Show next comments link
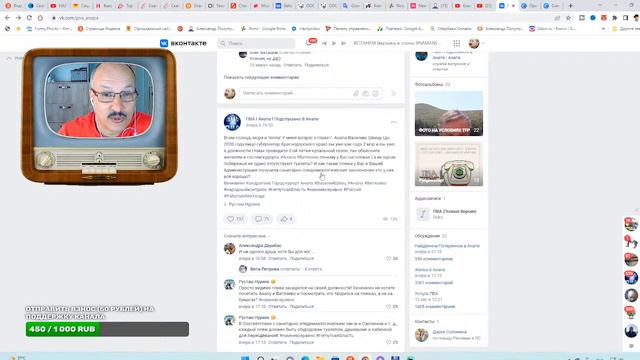Viewport: 640px width, 360px height. tap(261, 77)
